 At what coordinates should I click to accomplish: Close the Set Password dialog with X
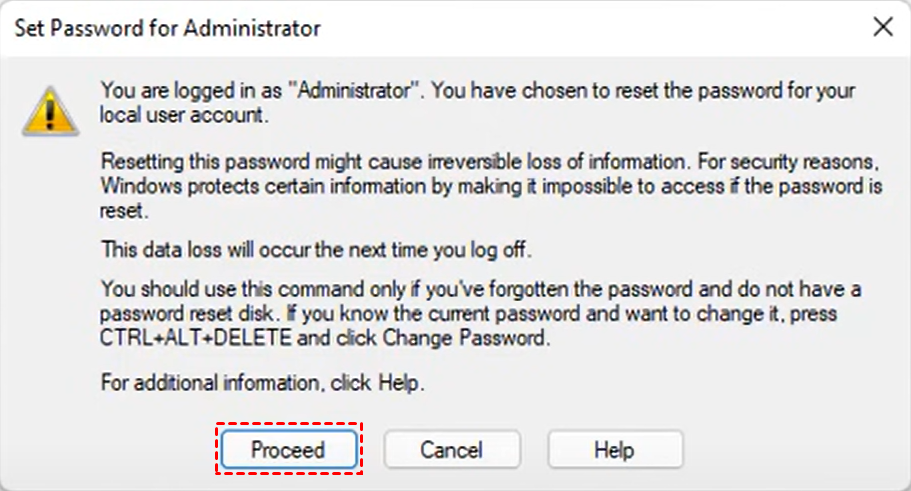(x=883, y=27)
